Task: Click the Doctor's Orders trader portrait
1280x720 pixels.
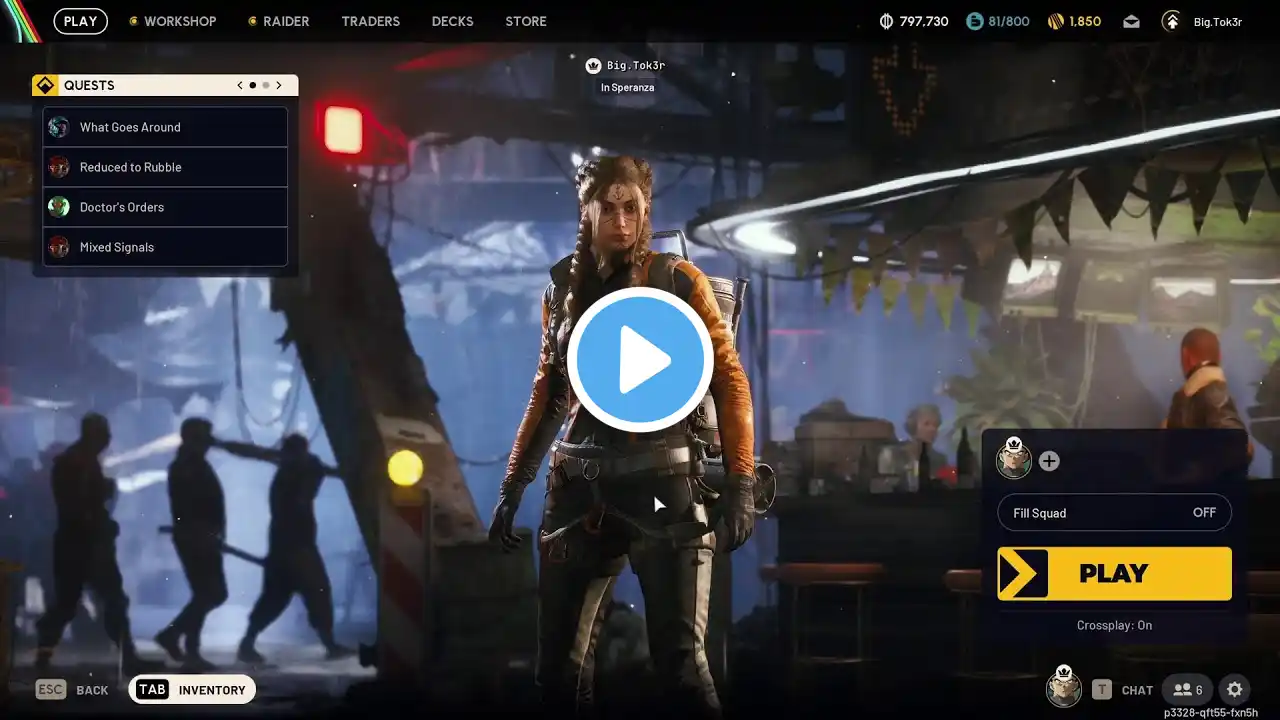Action: tap(59, 207)
